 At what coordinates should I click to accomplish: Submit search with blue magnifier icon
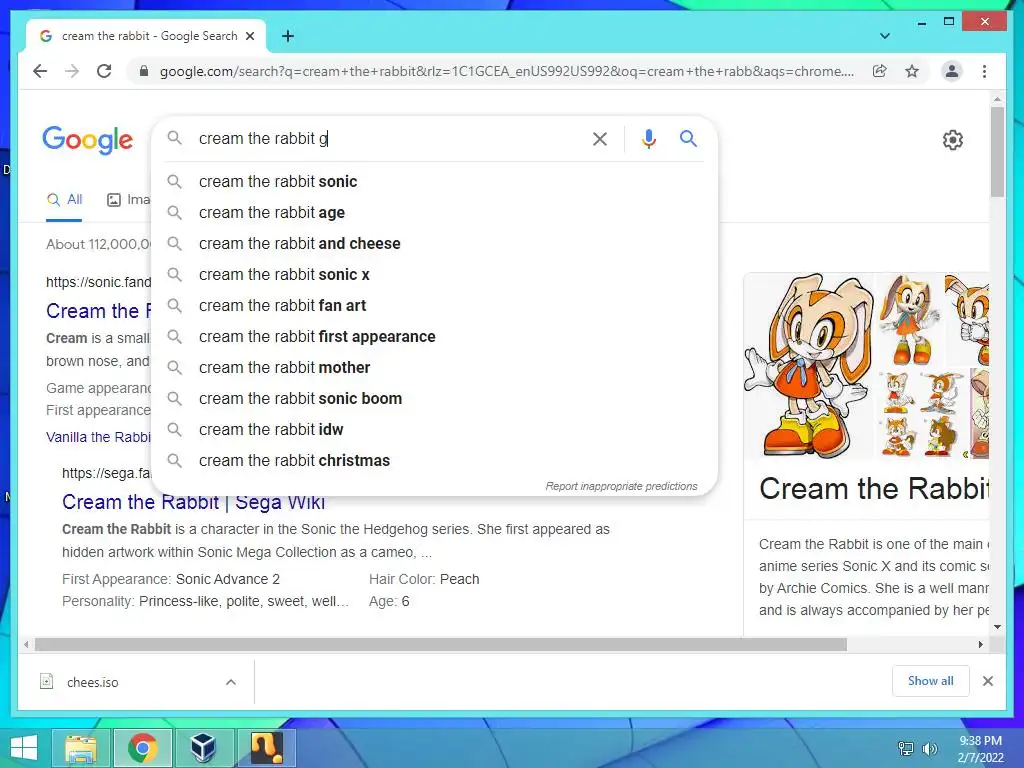tap(688, 138)
